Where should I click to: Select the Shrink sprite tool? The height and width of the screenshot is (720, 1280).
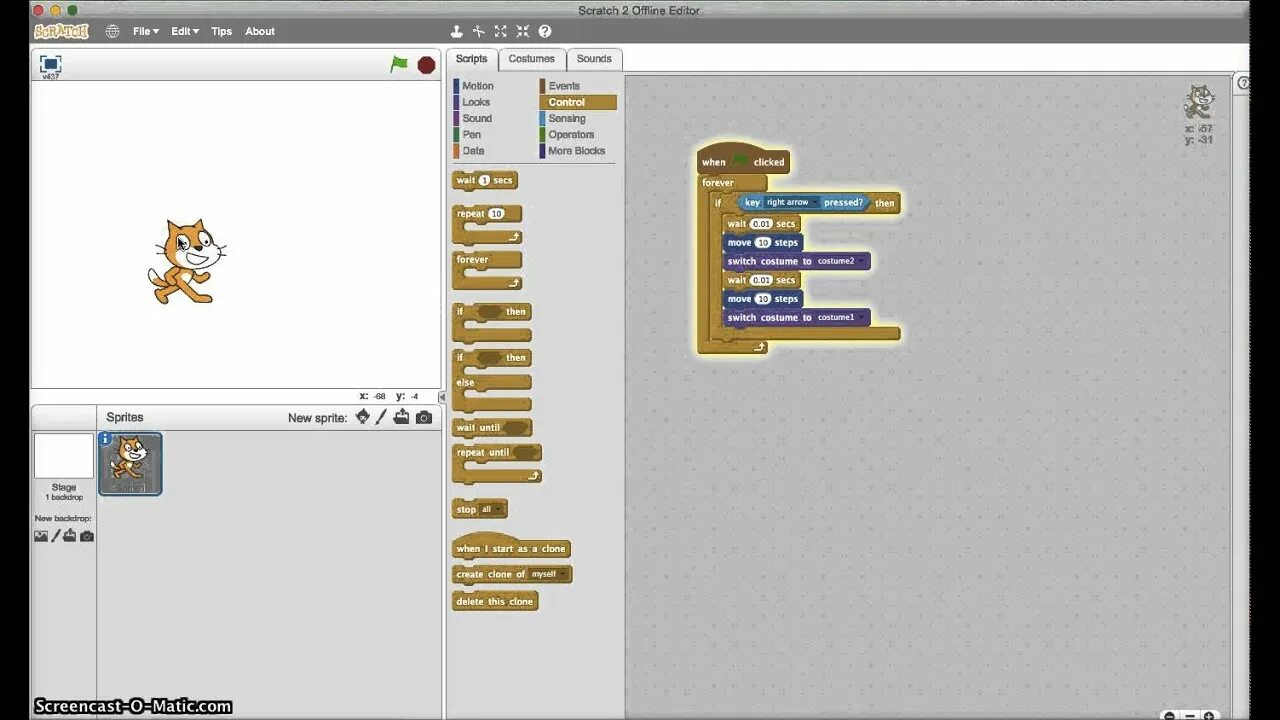[523, 31]
